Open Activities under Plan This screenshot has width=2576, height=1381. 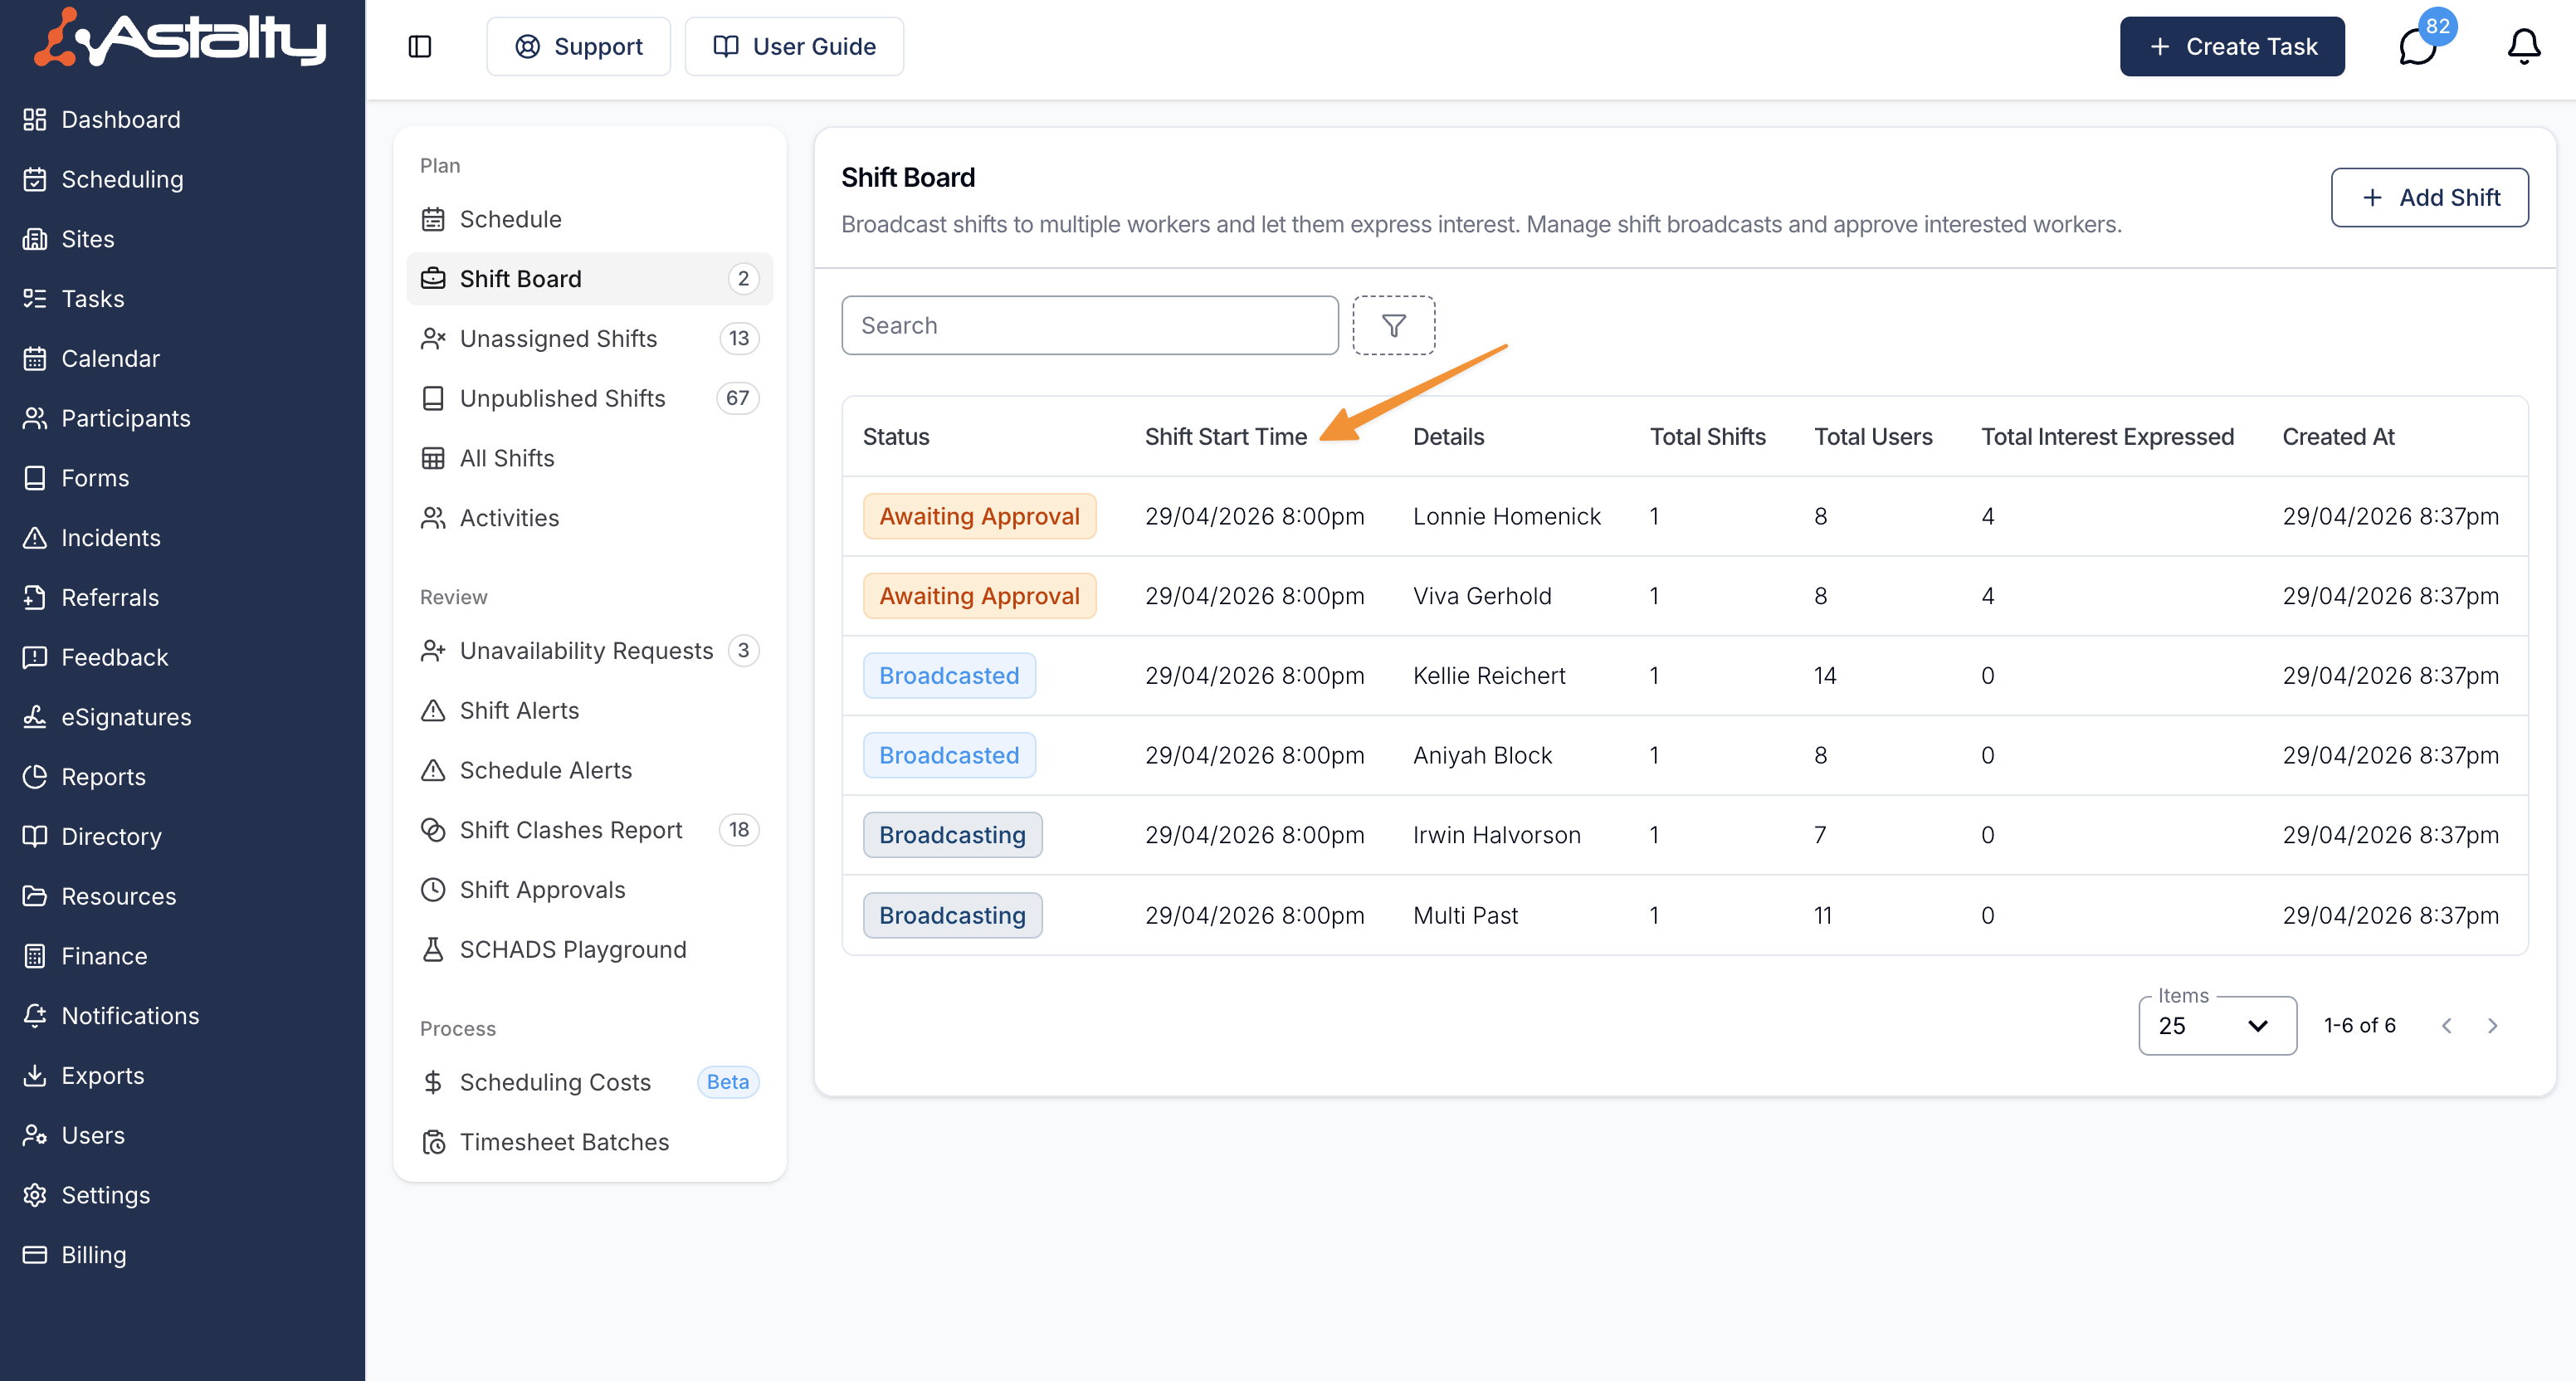590,518
